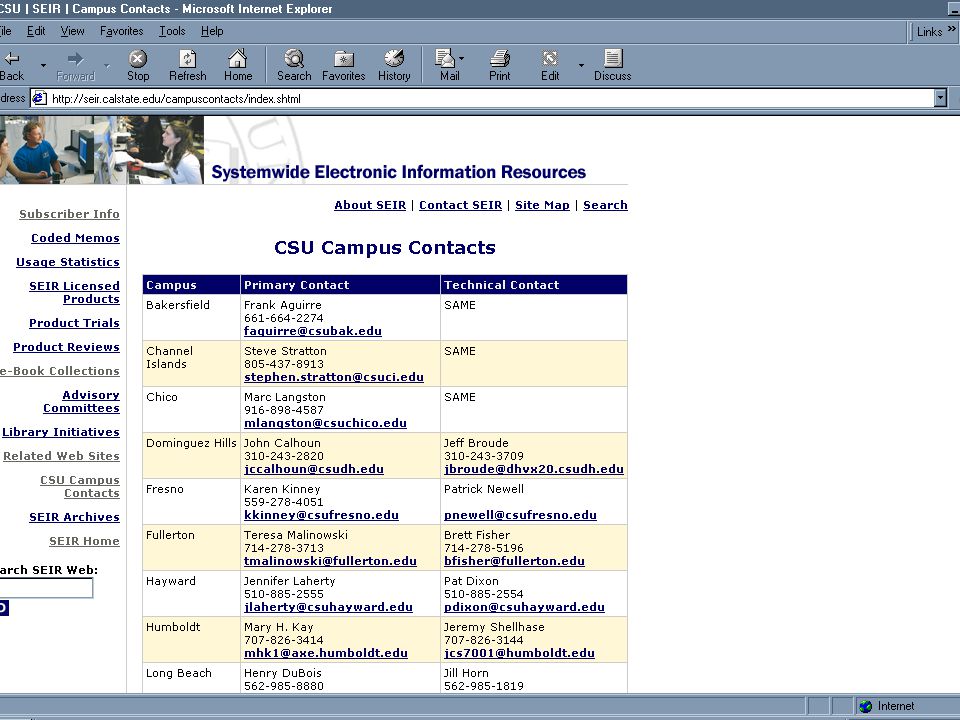Open the CSU Campus Contacts sidebar link
The width and height of the screenshot is (960, 720).
pos(80,486)
